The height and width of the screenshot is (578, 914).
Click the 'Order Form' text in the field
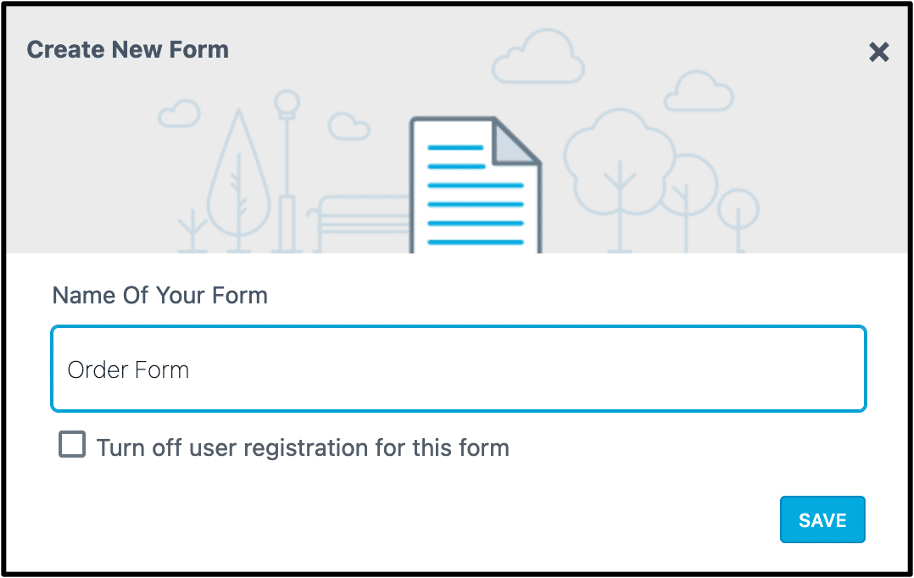tap(128, 370)
